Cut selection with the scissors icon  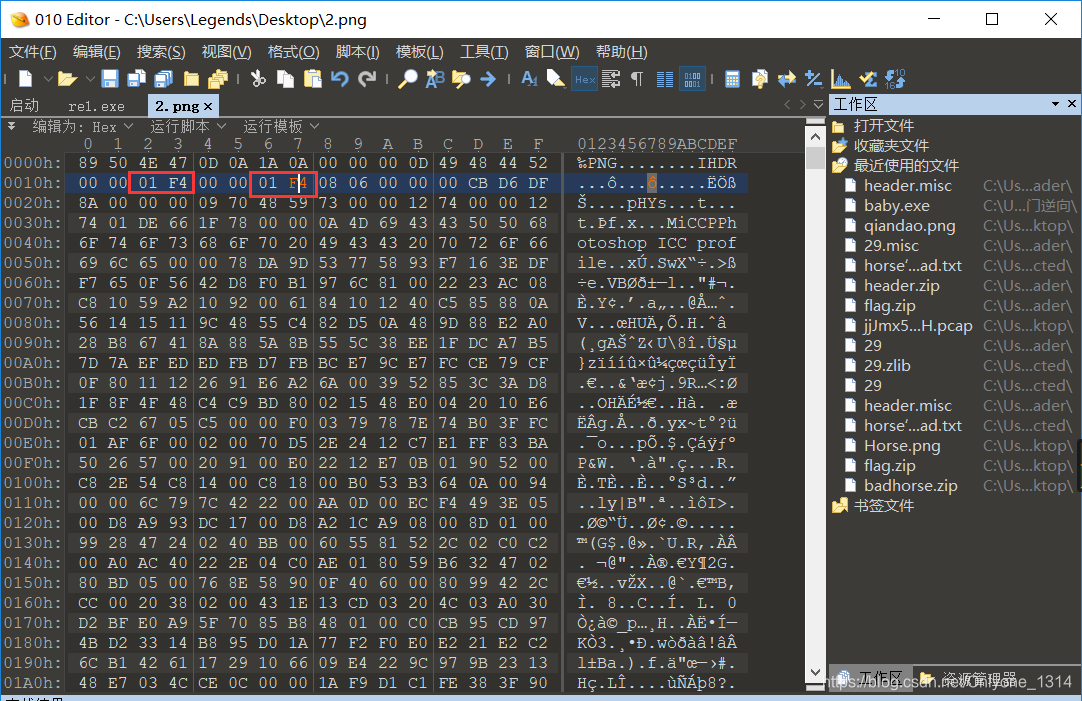[258, 79]
